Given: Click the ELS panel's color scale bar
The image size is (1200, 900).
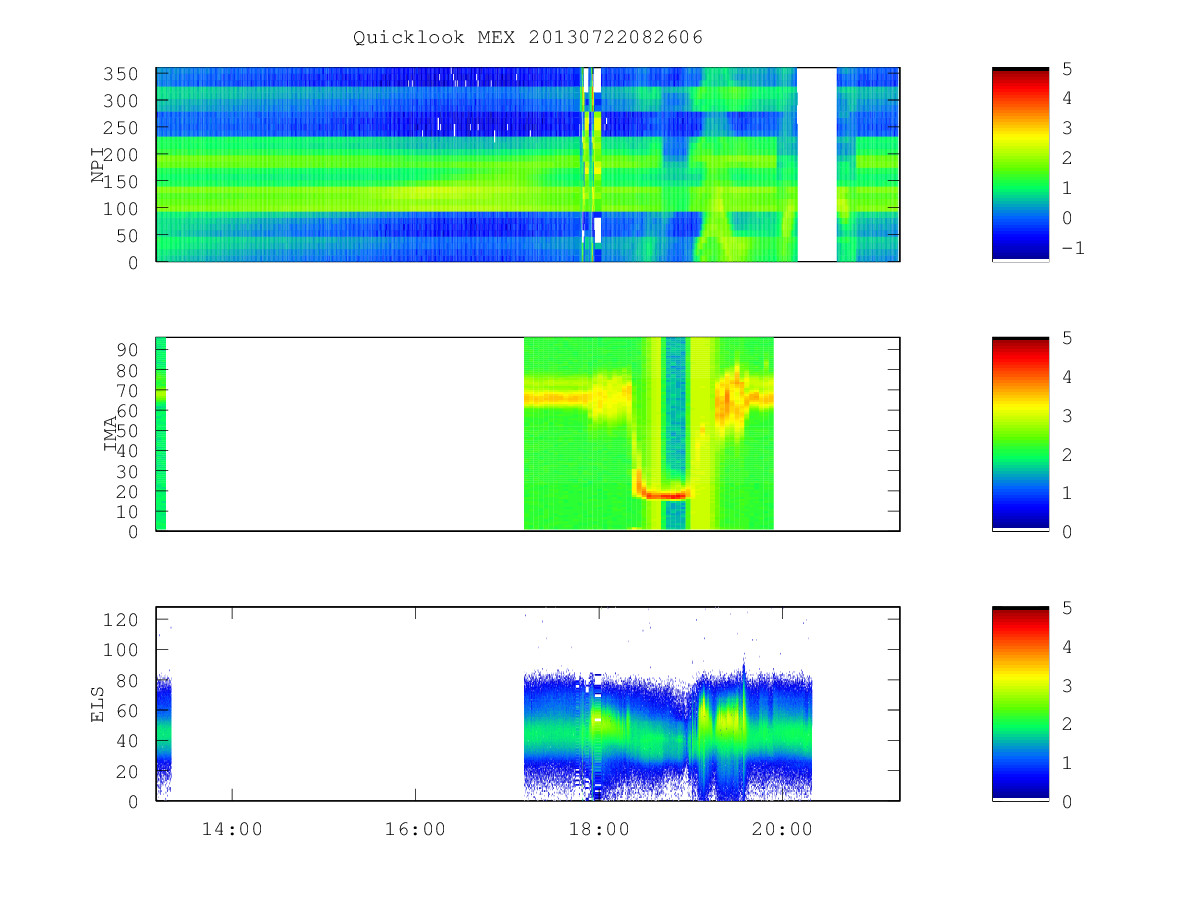Looking at the screenshot, I should 1020,703.
